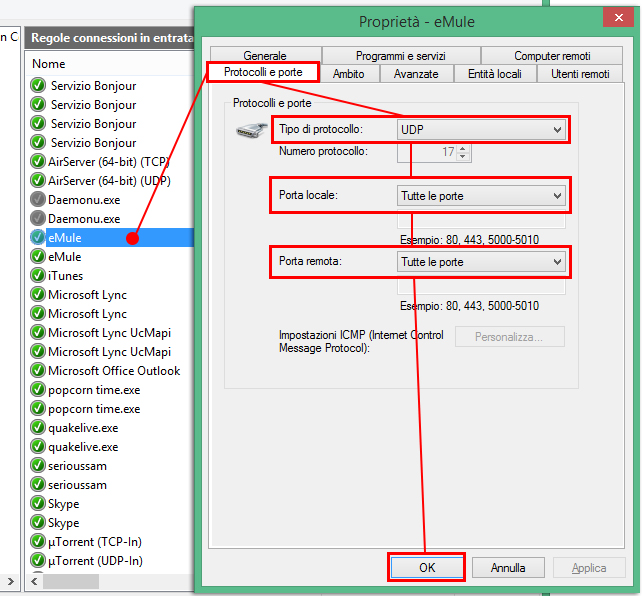Switch to the Computer remoti tab

click(552, 55)
